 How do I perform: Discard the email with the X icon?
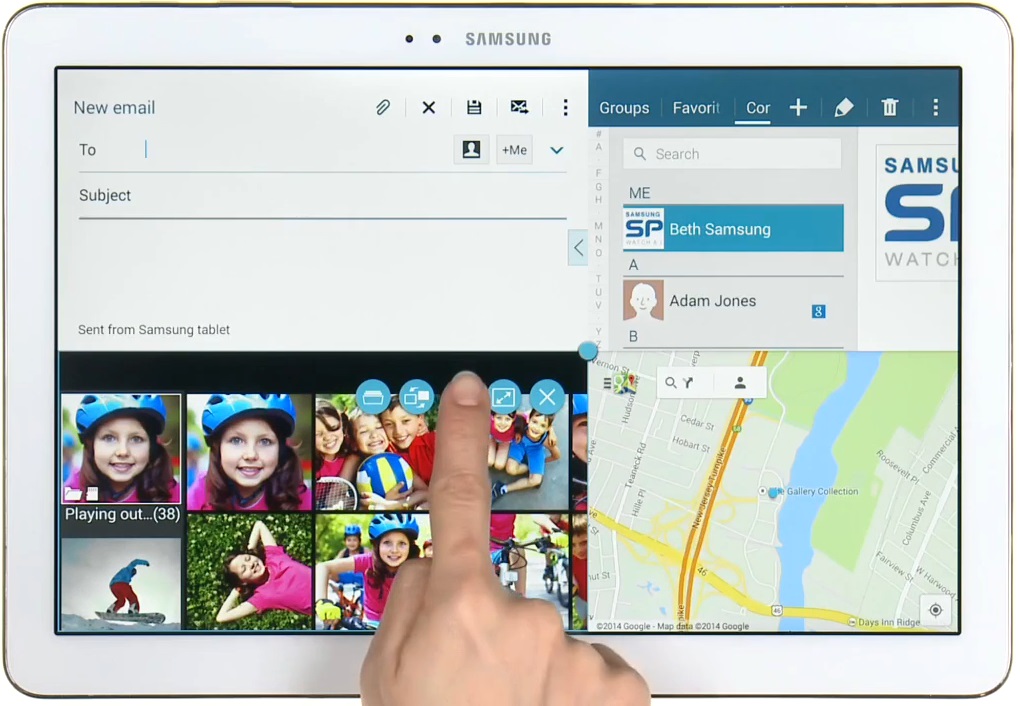[x=429, y=107]
